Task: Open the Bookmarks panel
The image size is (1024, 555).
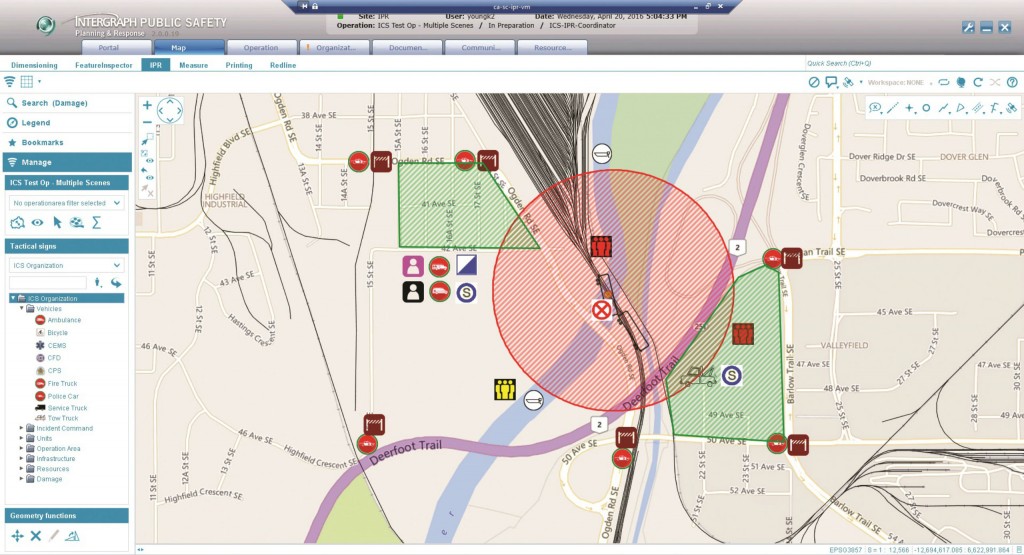Action: click(66, 142)
